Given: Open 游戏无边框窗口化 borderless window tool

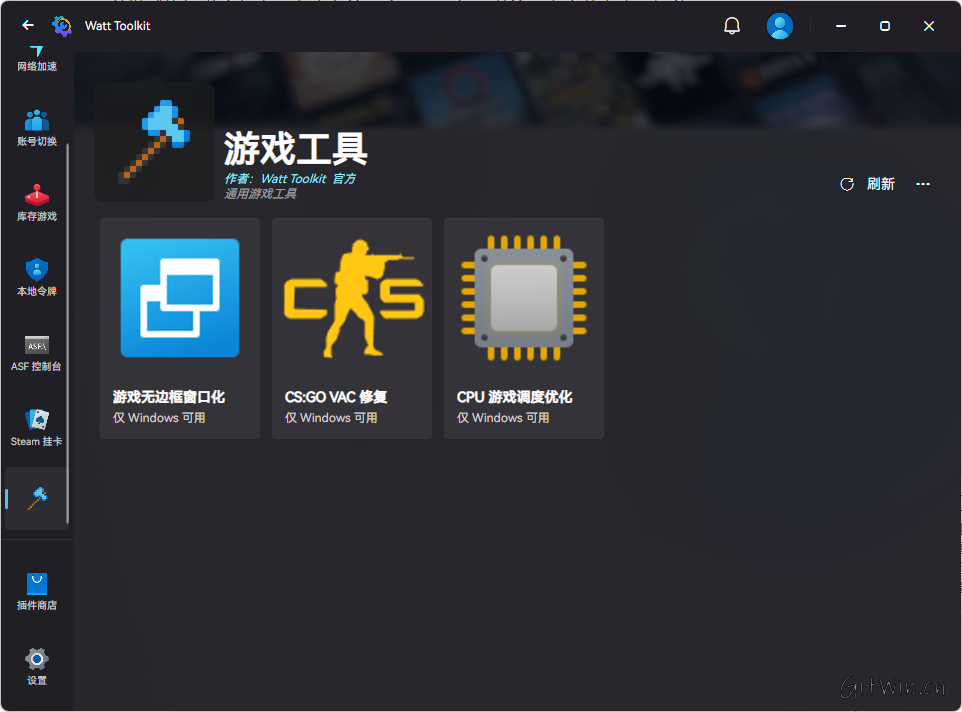Looking at the screenshot, I should (x=180, y=329).
